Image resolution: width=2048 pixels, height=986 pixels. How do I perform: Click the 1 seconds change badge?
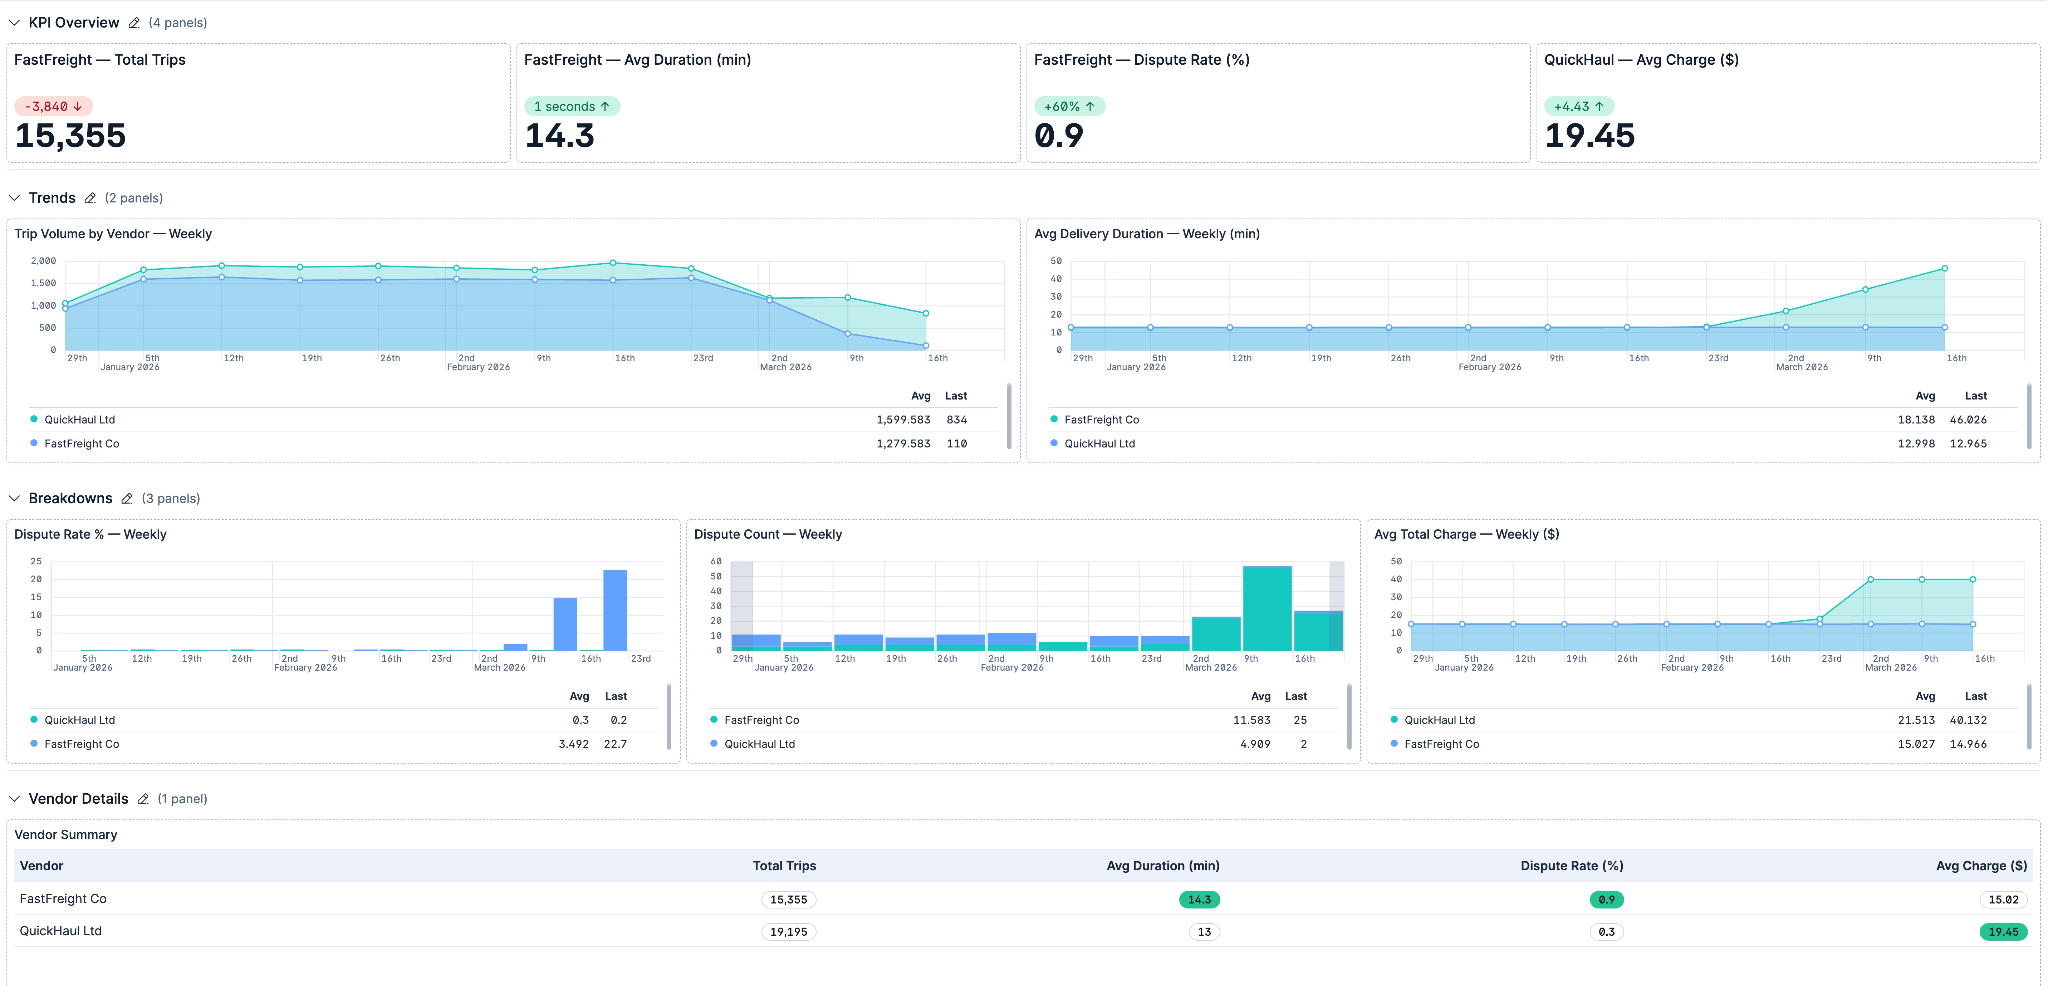pyautogui.click(x=572, y=106)
